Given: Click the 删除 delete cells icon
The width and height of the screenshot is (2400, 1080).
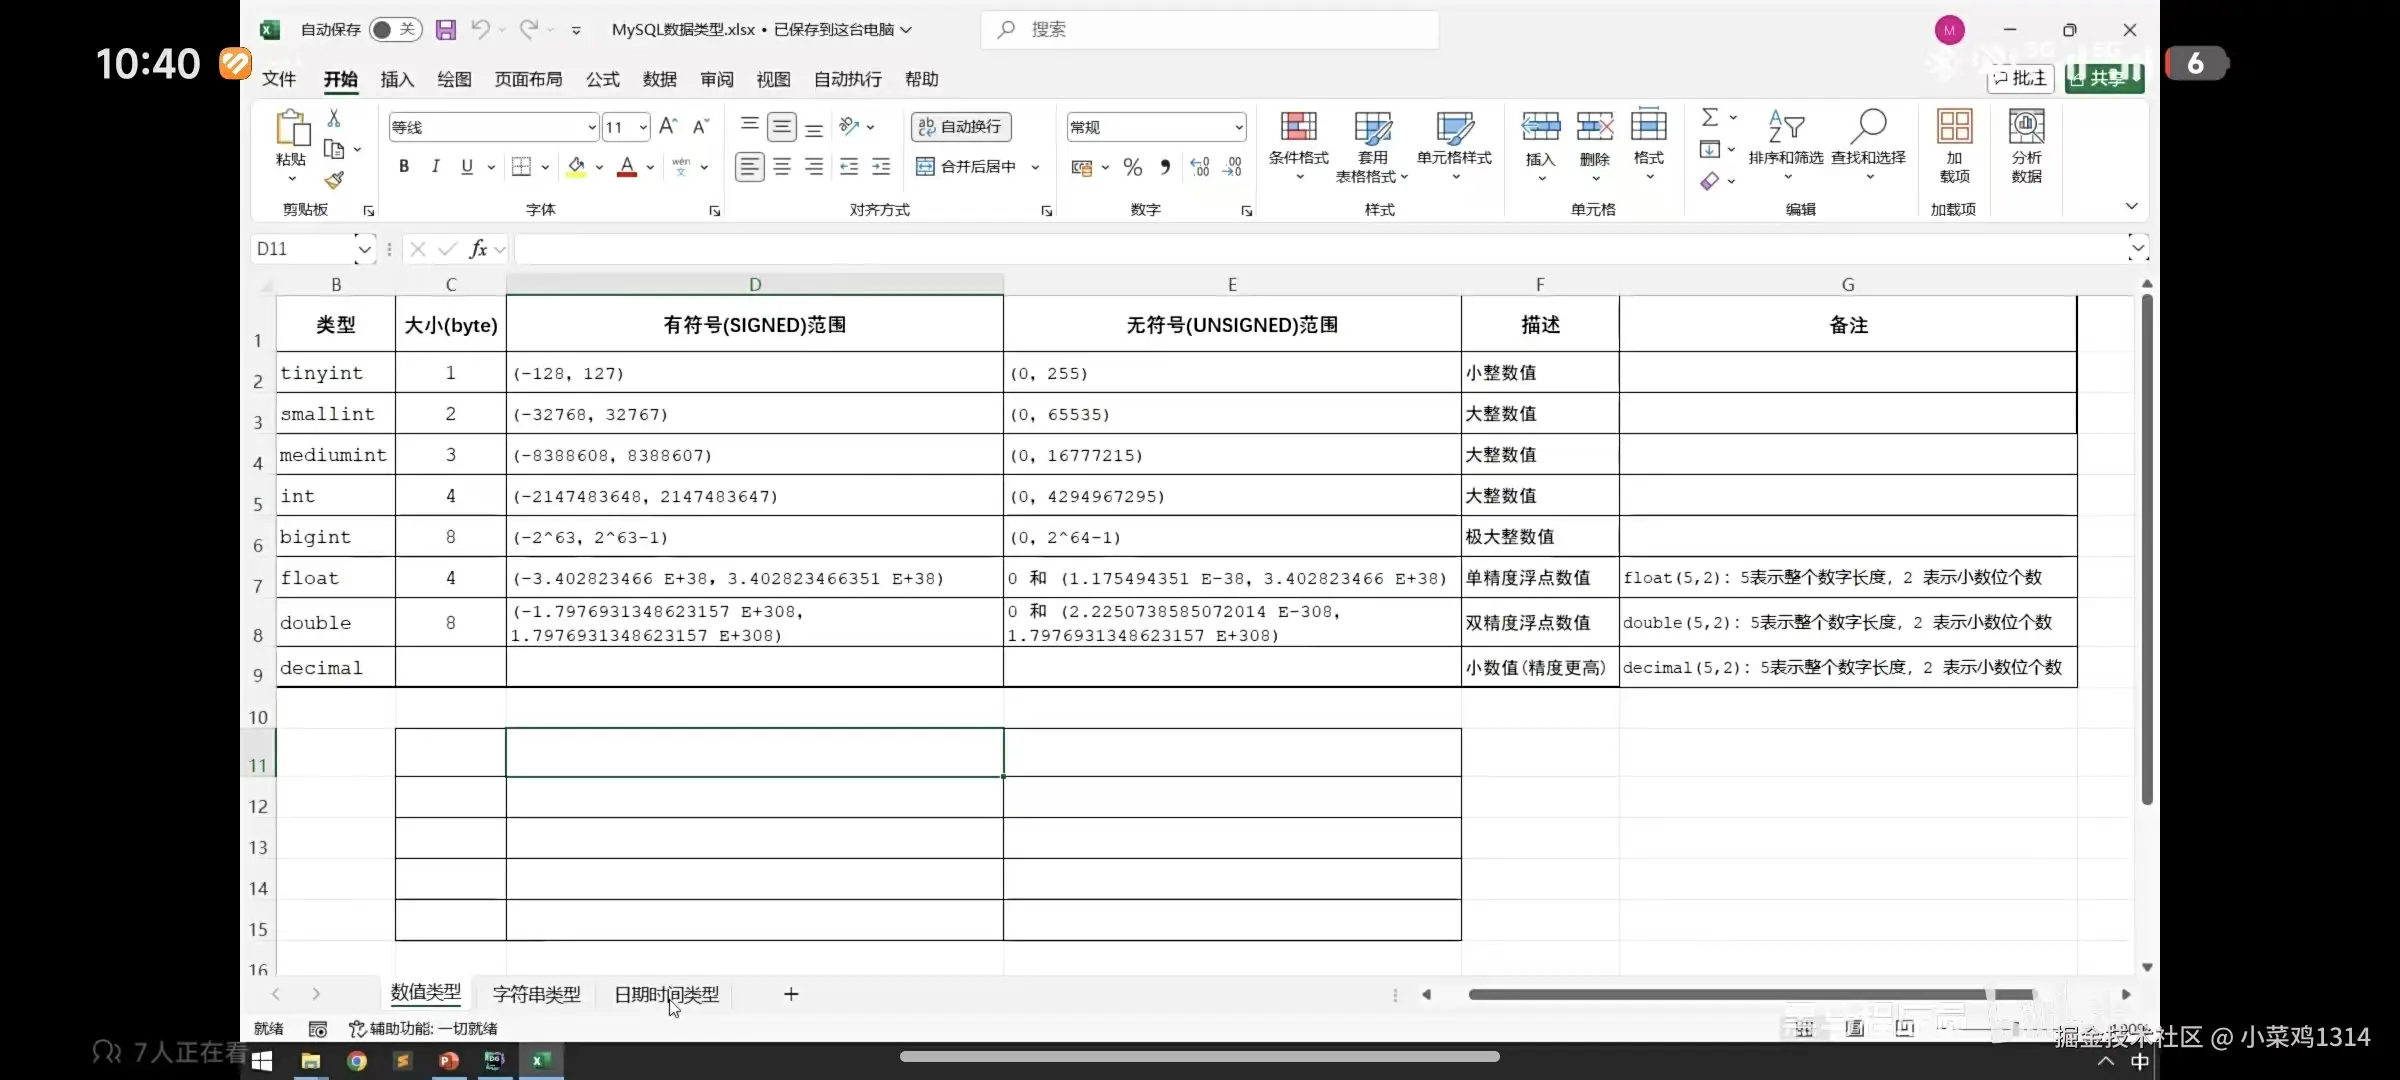Looking at the screenshot, I should (1594, 140).
